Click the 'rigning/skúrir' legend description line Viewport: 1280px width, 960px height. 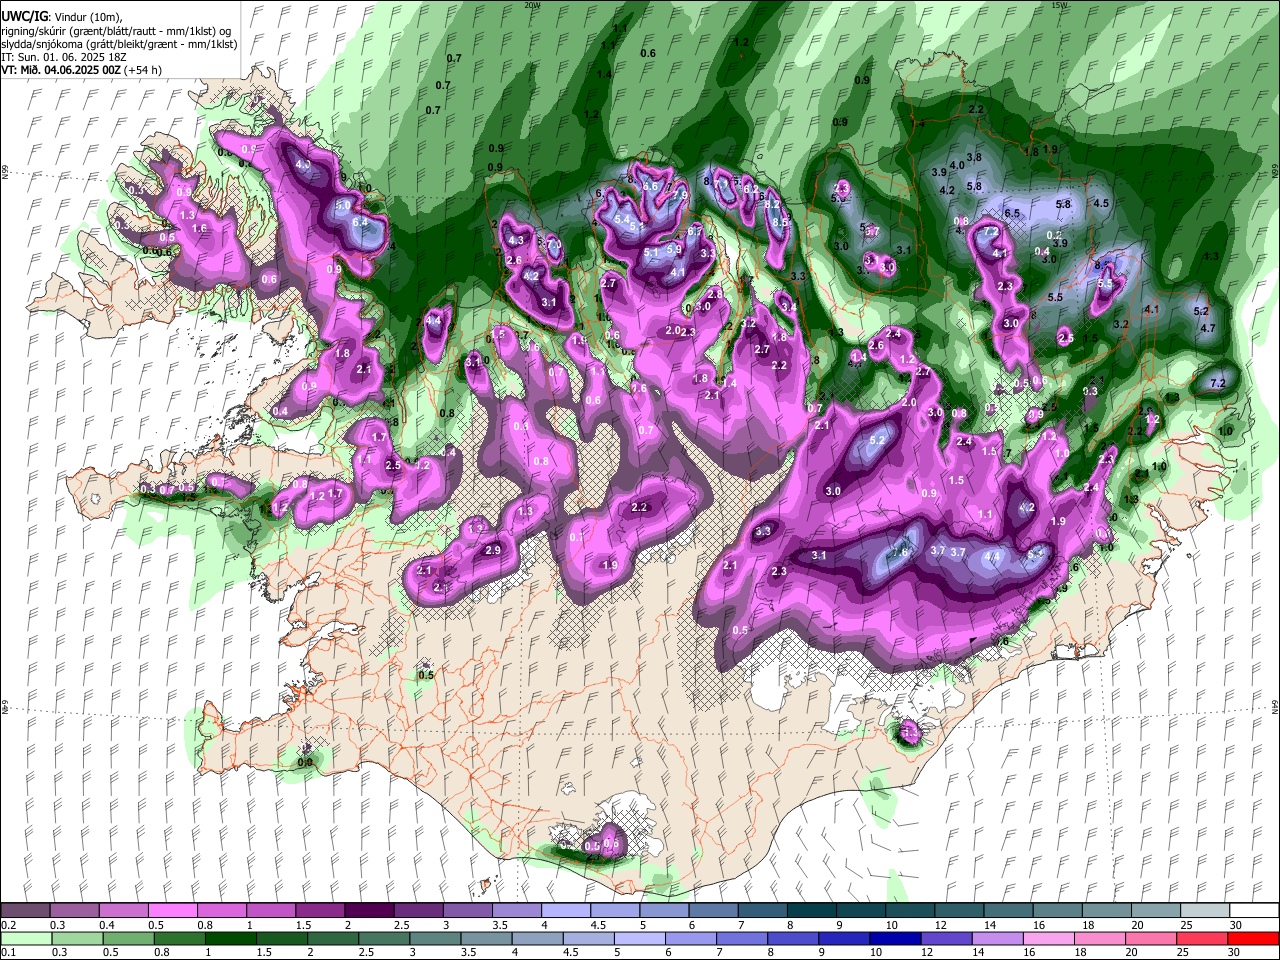(117, 31)
